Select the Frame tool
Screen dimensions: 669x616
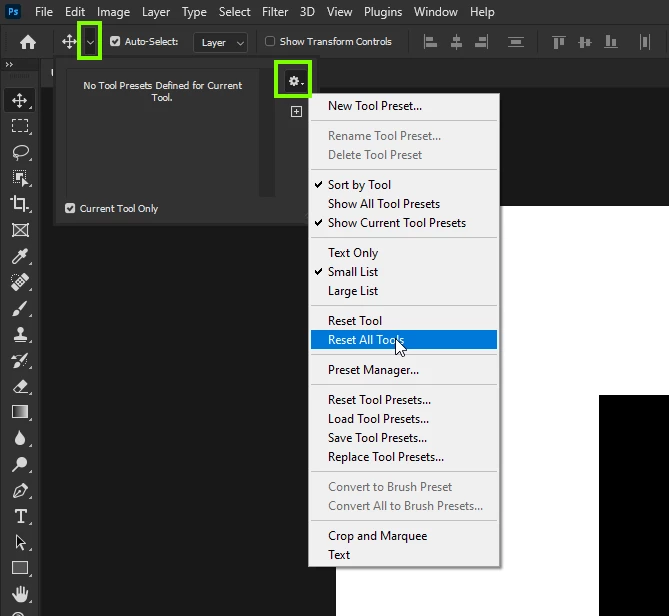tap(20, 230)
